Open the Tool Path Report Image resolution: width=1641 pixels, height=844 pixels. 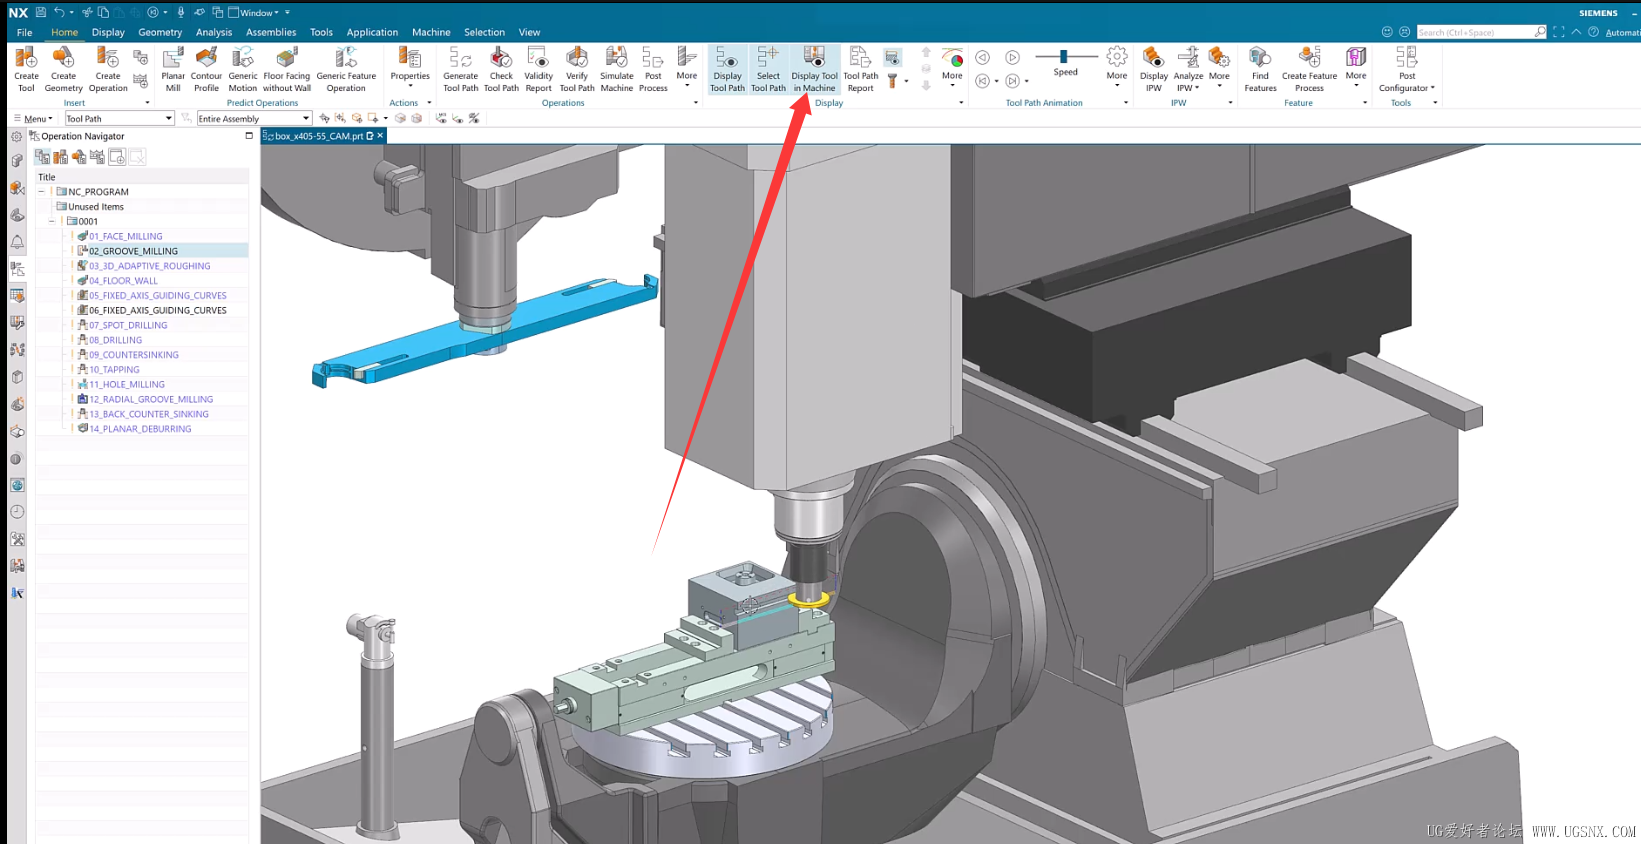(x=860, y=69)
